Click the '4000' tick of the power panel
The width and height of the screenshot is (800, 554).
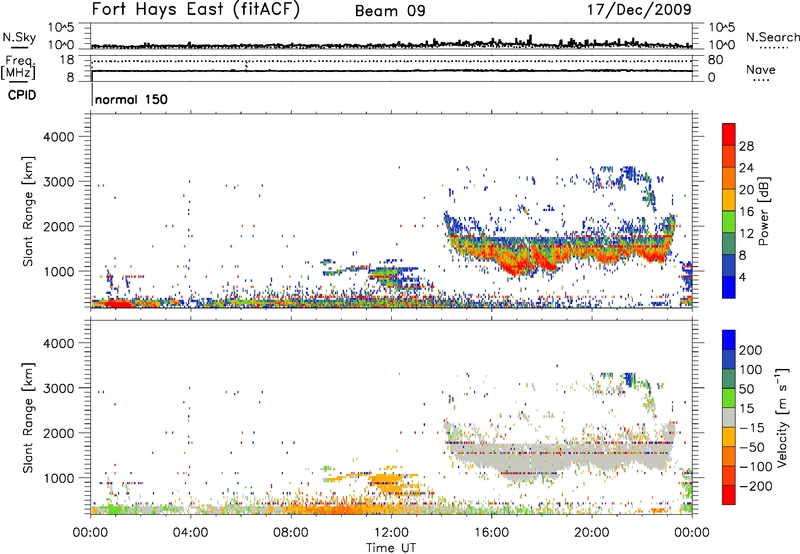pos(58,137)
